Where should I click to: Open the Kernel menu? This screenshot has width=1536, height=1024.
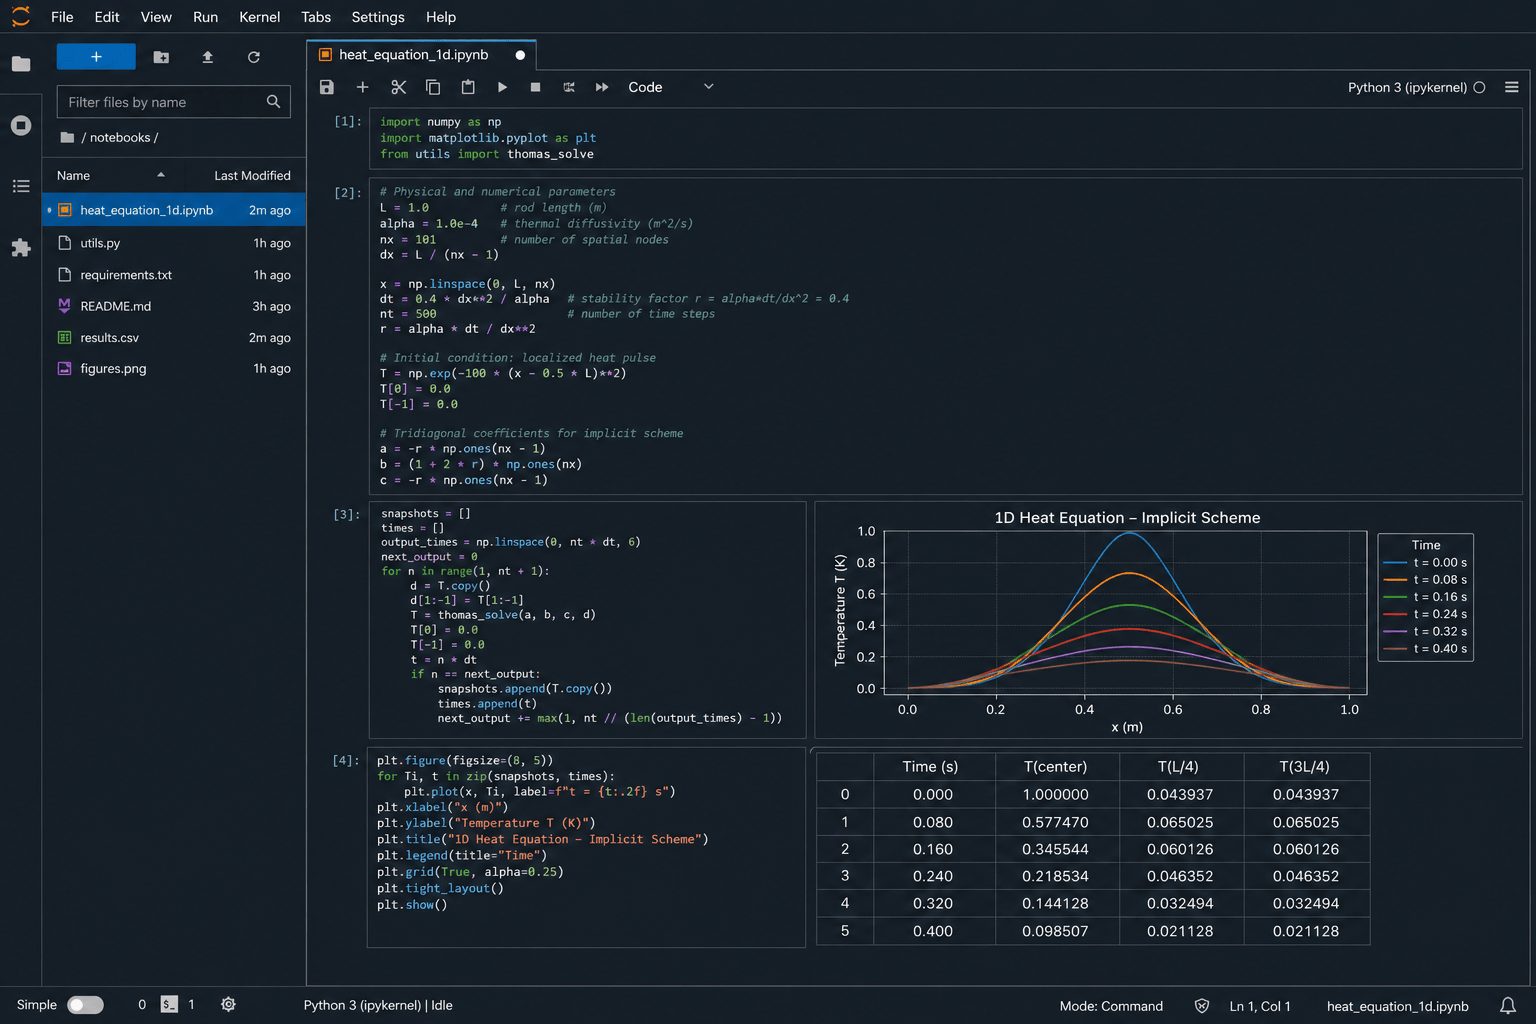260,17
